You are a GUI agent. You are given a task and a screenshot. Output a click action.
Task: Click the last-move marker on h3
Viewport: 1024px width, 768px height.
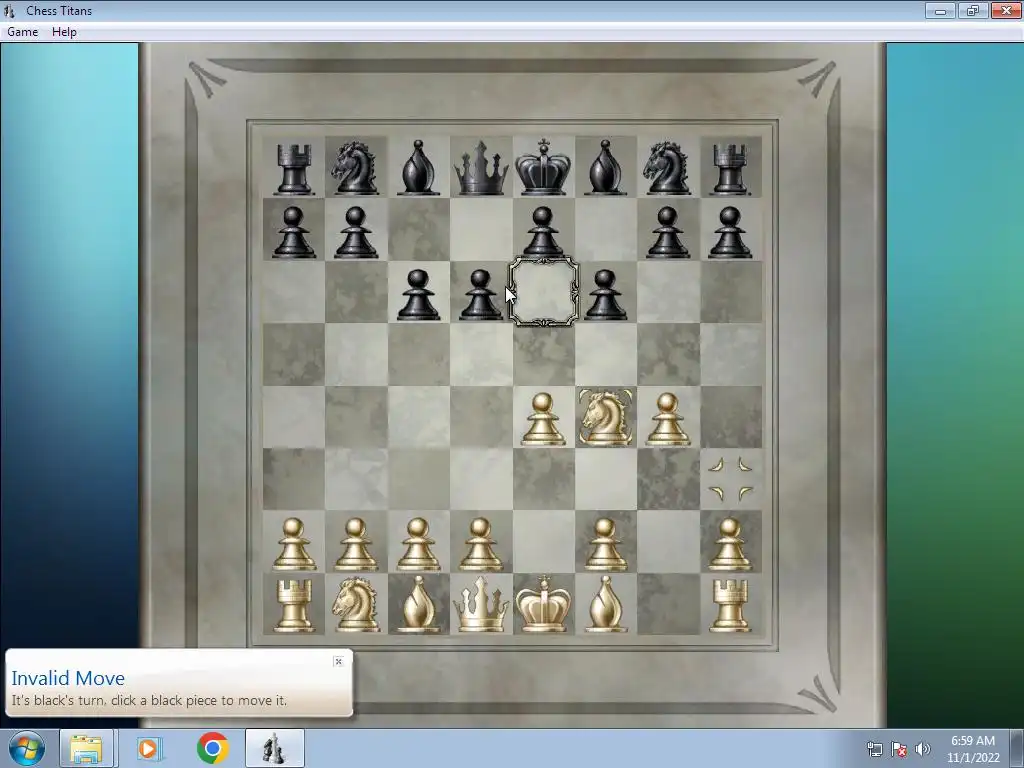pyautogui.click(x=731, y=479)
